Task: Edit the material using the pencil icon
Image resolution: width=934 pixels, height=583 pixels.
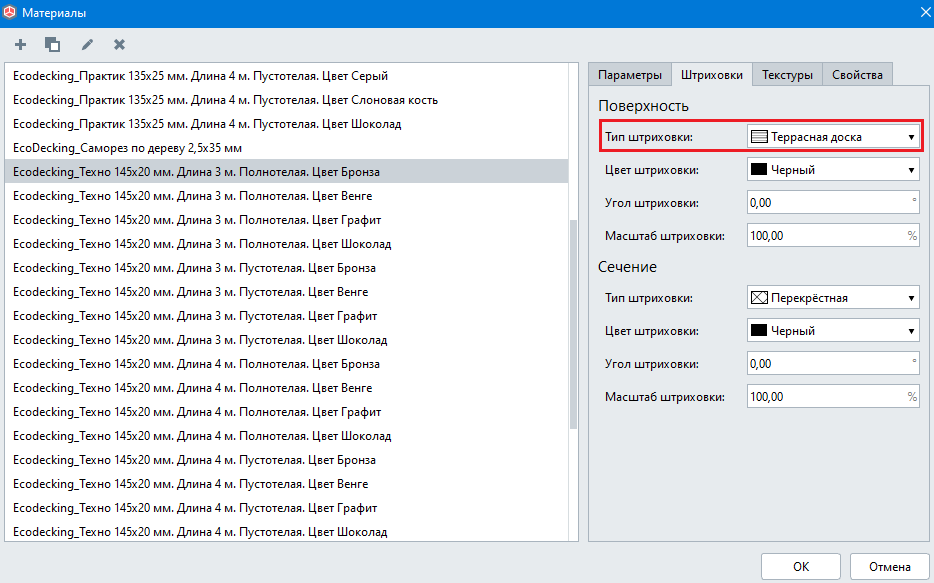Action: coord(87,45)
